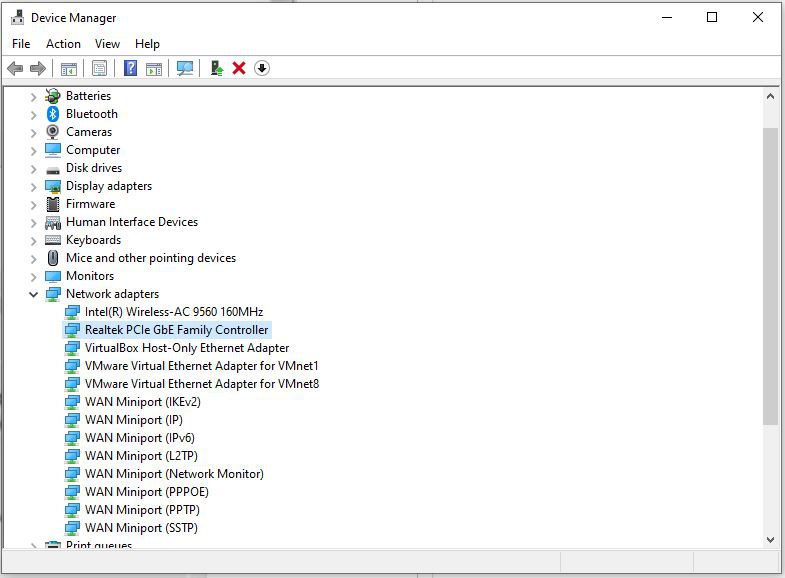Screen dimensions: 785x578
Task: Click the red X Uninstall device icon
Action: 239,68
